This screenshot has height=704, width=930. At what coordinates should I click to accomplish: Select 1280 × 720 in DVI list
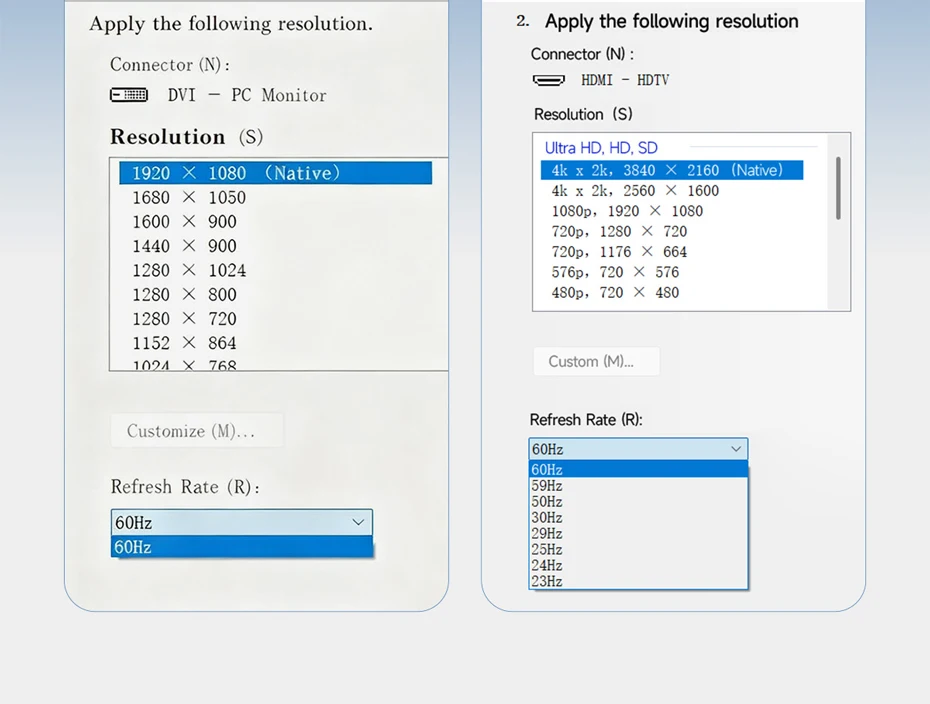[184, 319]
